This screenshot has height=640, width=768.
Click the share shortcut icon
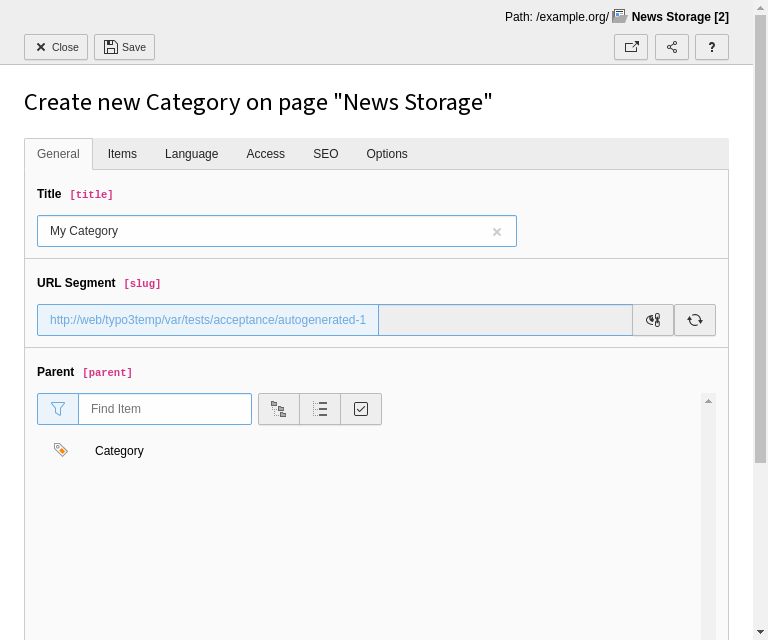click(x=672, y=47)
